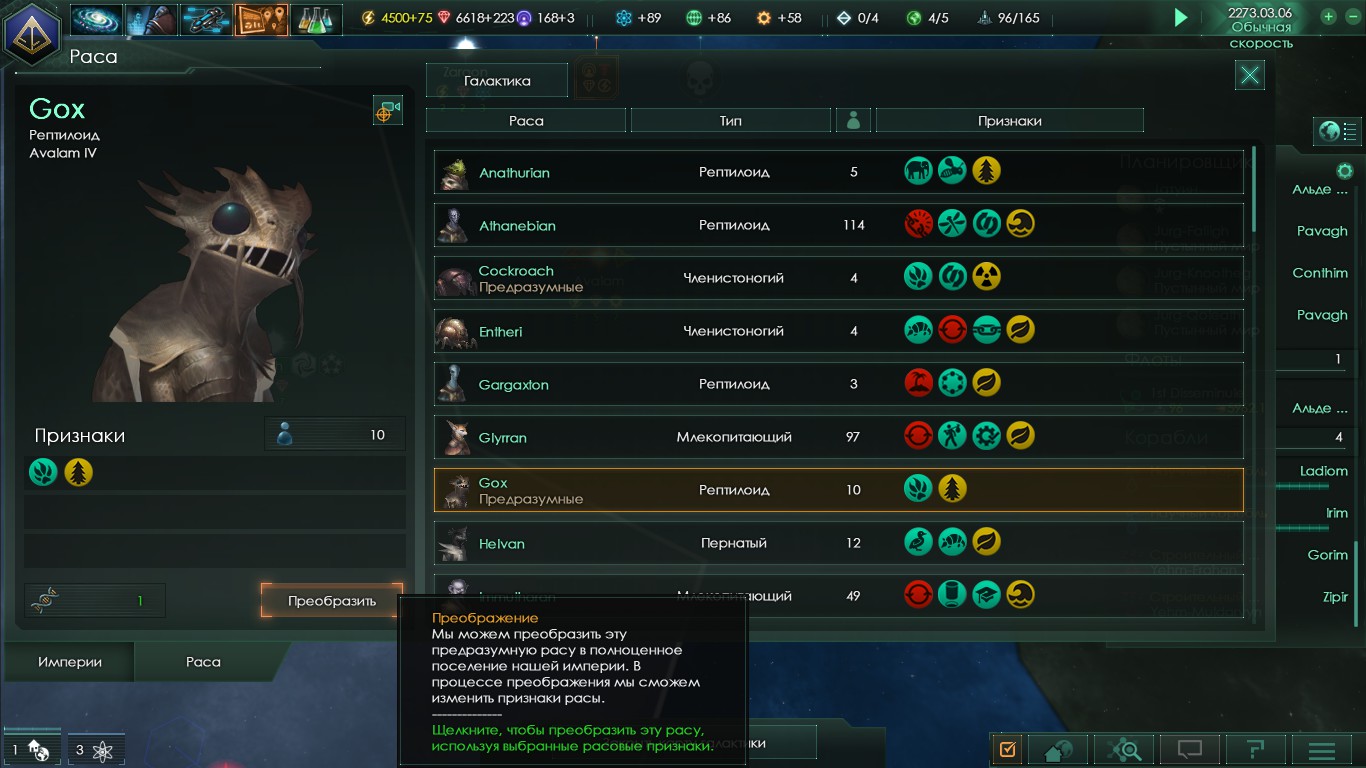Select the Glyrran species row

coord(839,437)
